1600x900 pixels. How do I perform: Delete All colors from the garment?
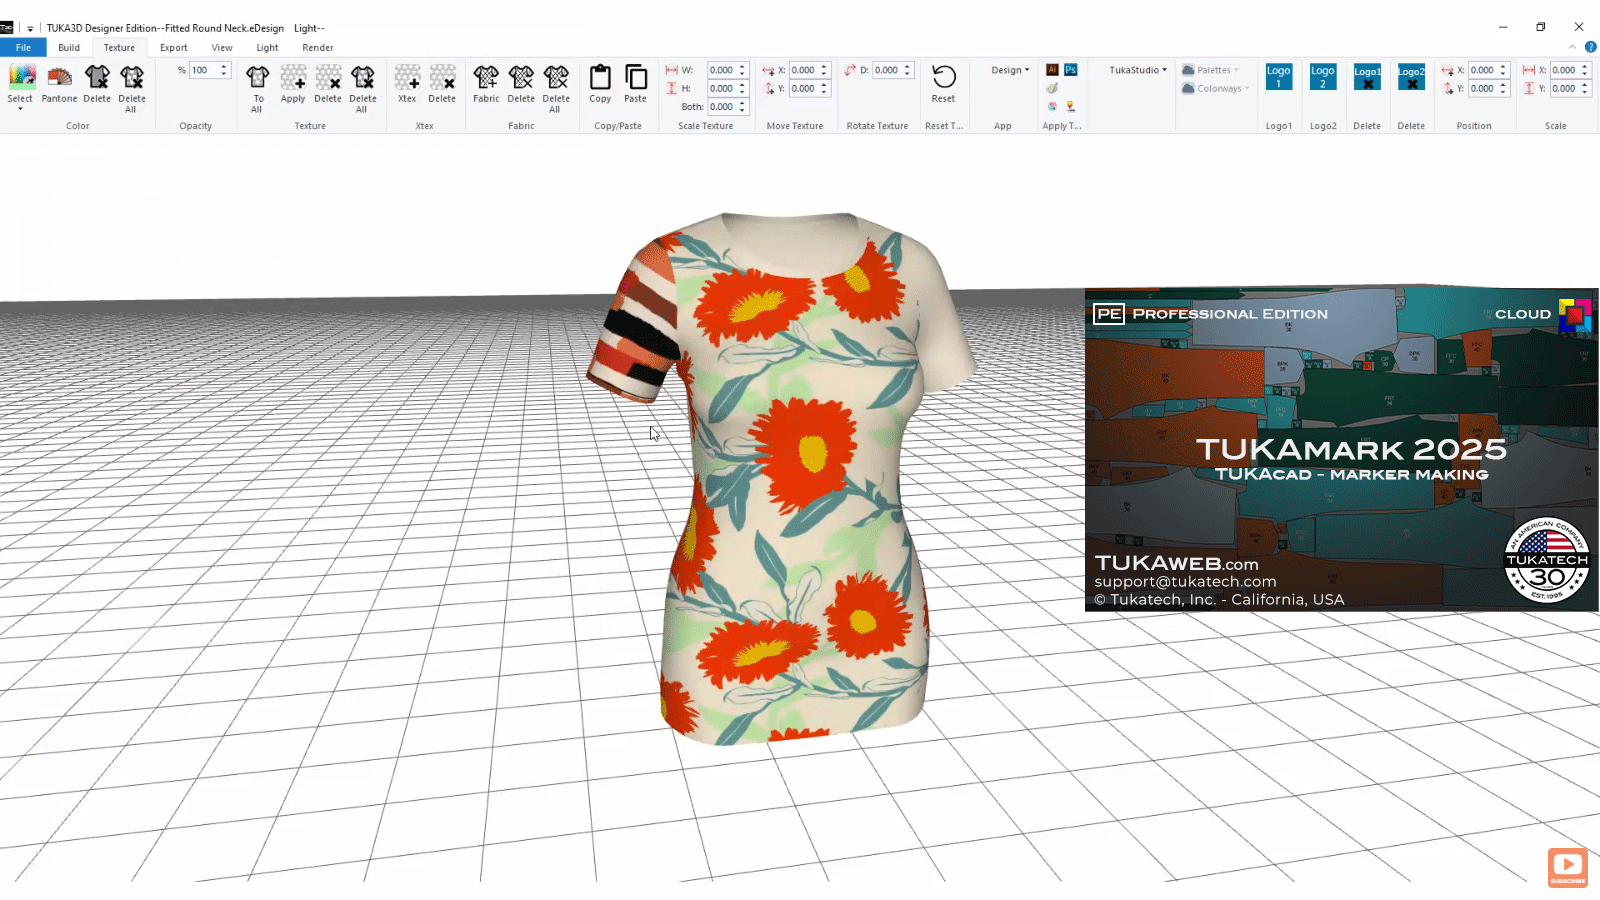[131, 85]
